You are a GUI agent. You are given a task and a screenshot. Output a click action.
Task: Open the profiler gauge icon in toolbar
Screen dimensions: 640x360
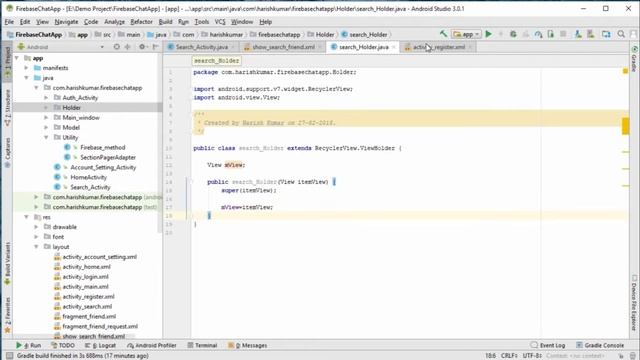[538, 34]
